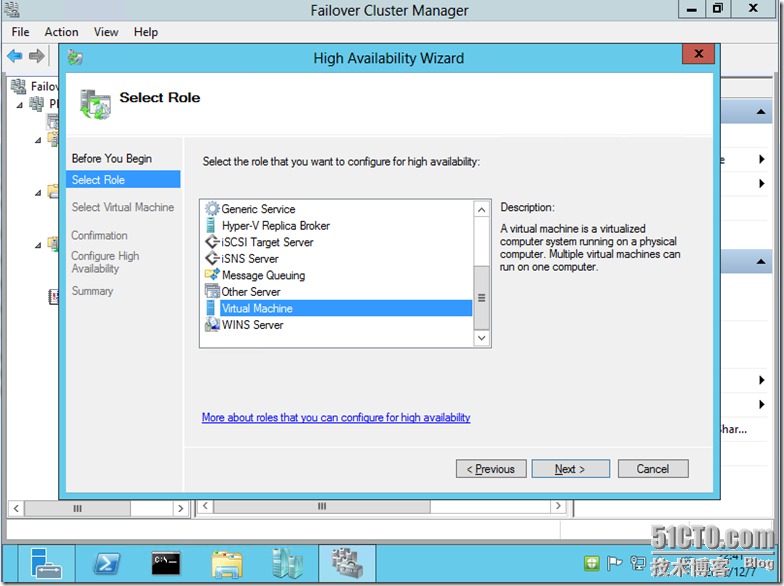Collapse the lower Actions pane section
This screenshot has height=586, width=784.
760,261
